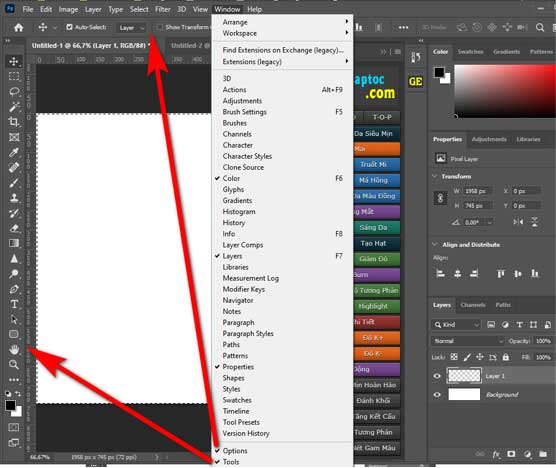556x468 pixels.
Task: Toggle the Properties panel menu entry
Action: tap(282, 367)
